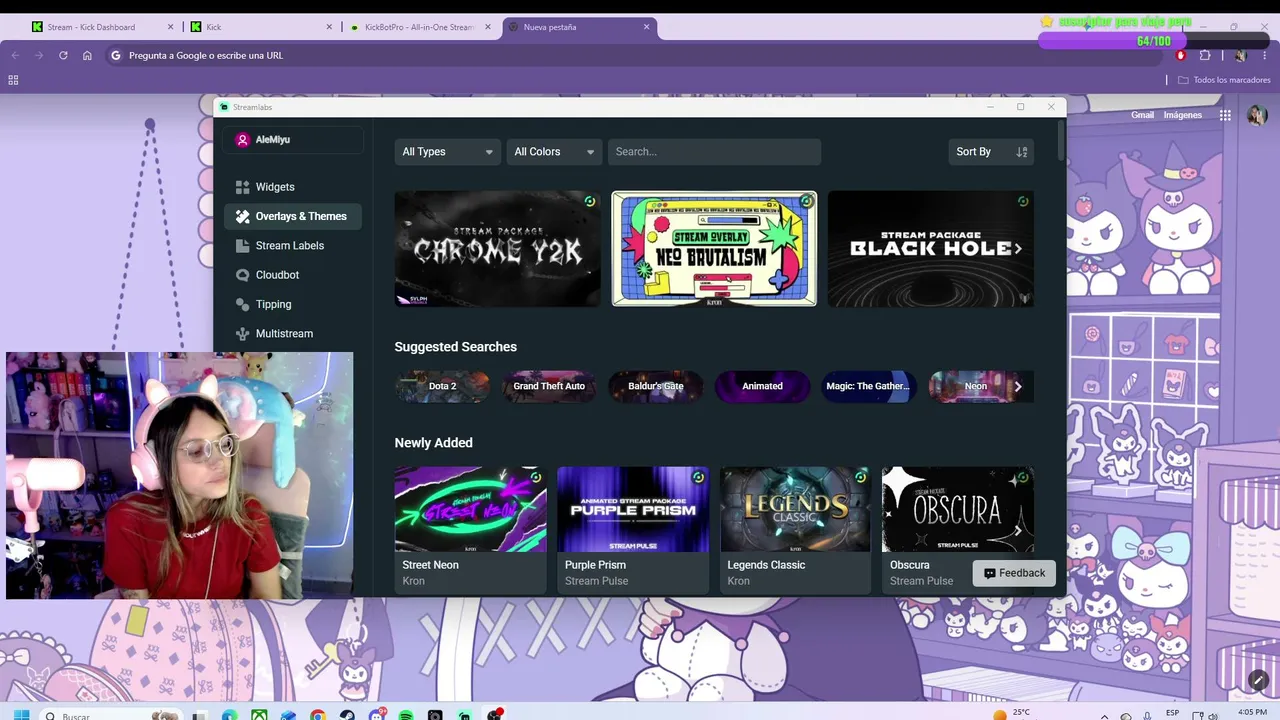Select Overlays & Themes in the sidebar
The height and width of the screenshot is (720, 1280).
tap(293, 216)
